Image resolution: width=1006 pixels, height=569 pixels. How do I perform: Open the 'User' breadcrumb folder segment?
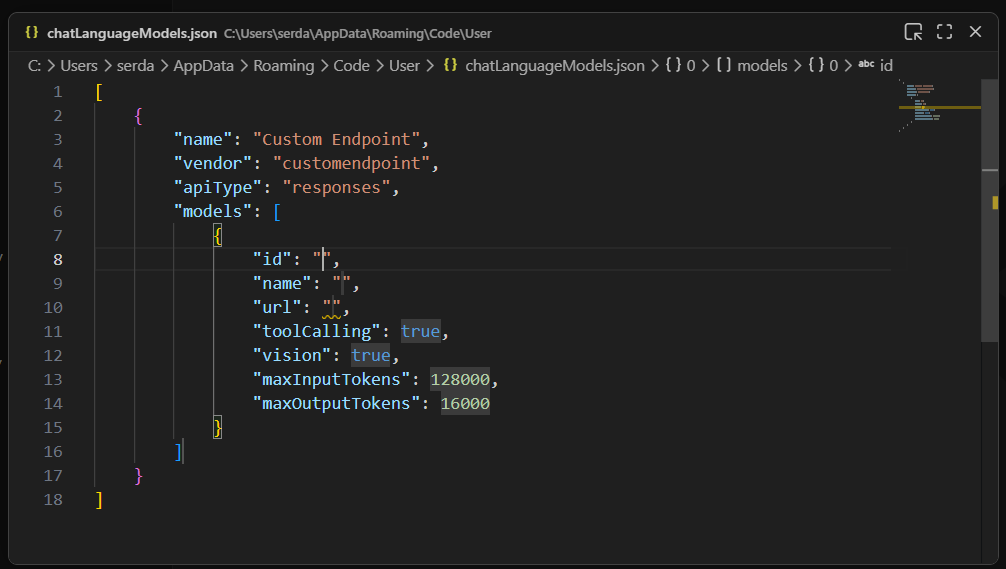(404, 65)
